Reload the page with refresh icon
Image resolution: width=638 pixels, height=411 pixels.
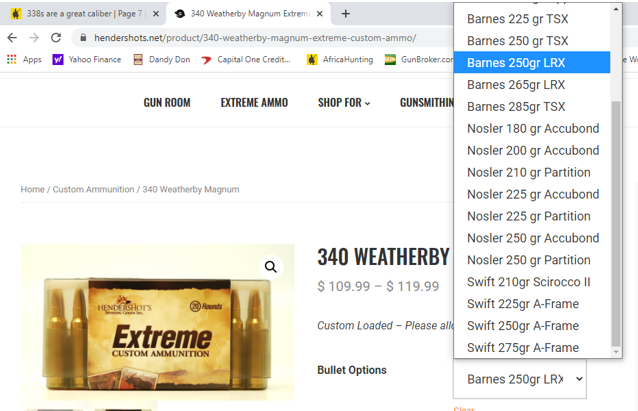click(x=56, y=37)
